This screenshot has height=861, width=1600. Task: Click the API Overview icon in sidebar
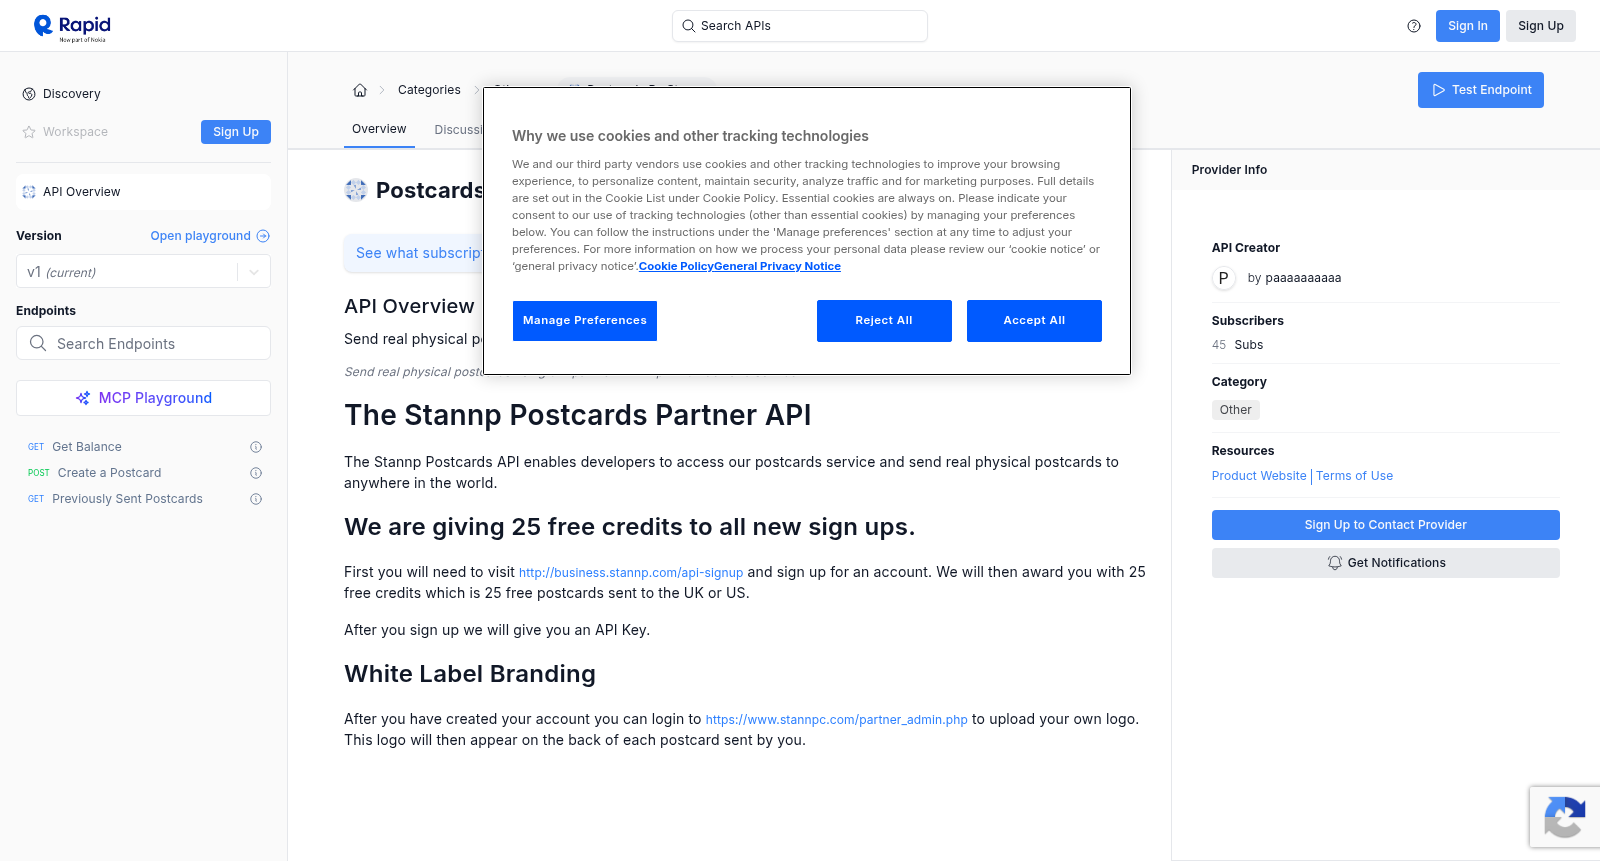coord(29,192)
